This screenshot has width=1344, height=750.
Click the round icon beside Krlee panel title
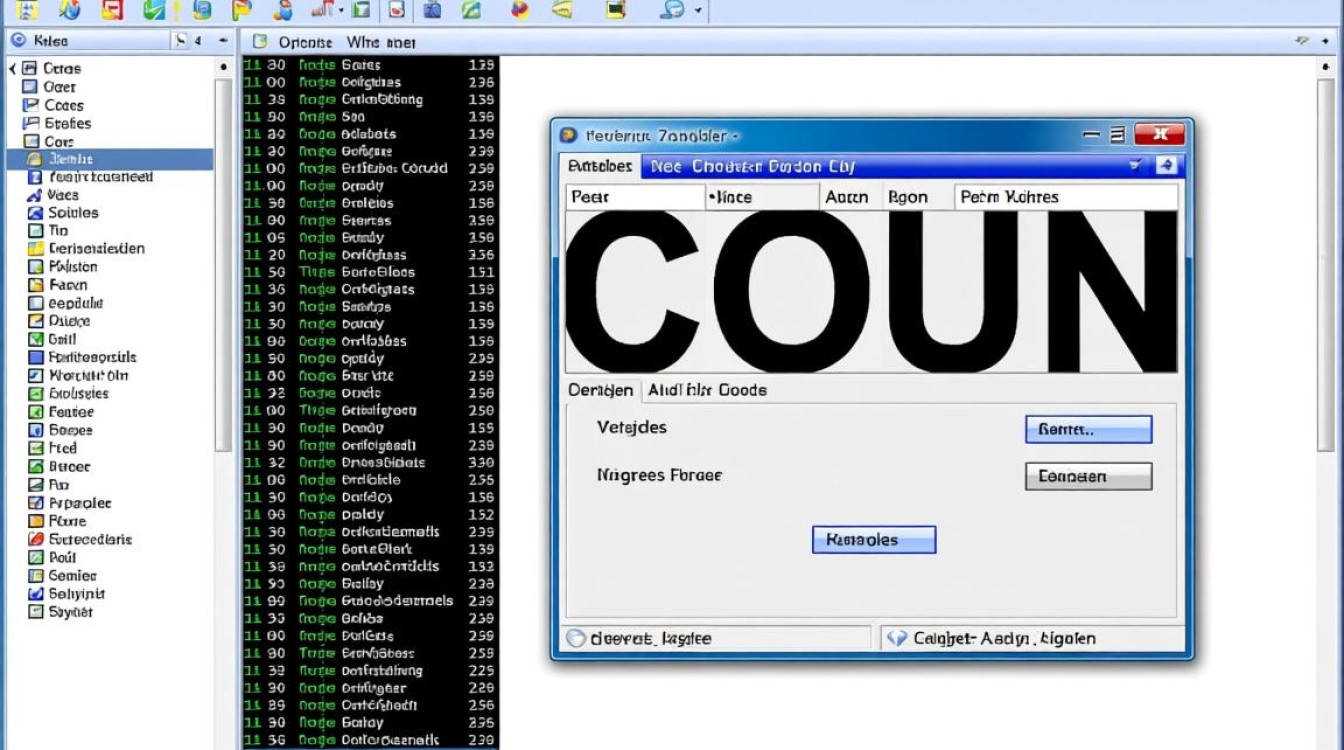[19, 41]
